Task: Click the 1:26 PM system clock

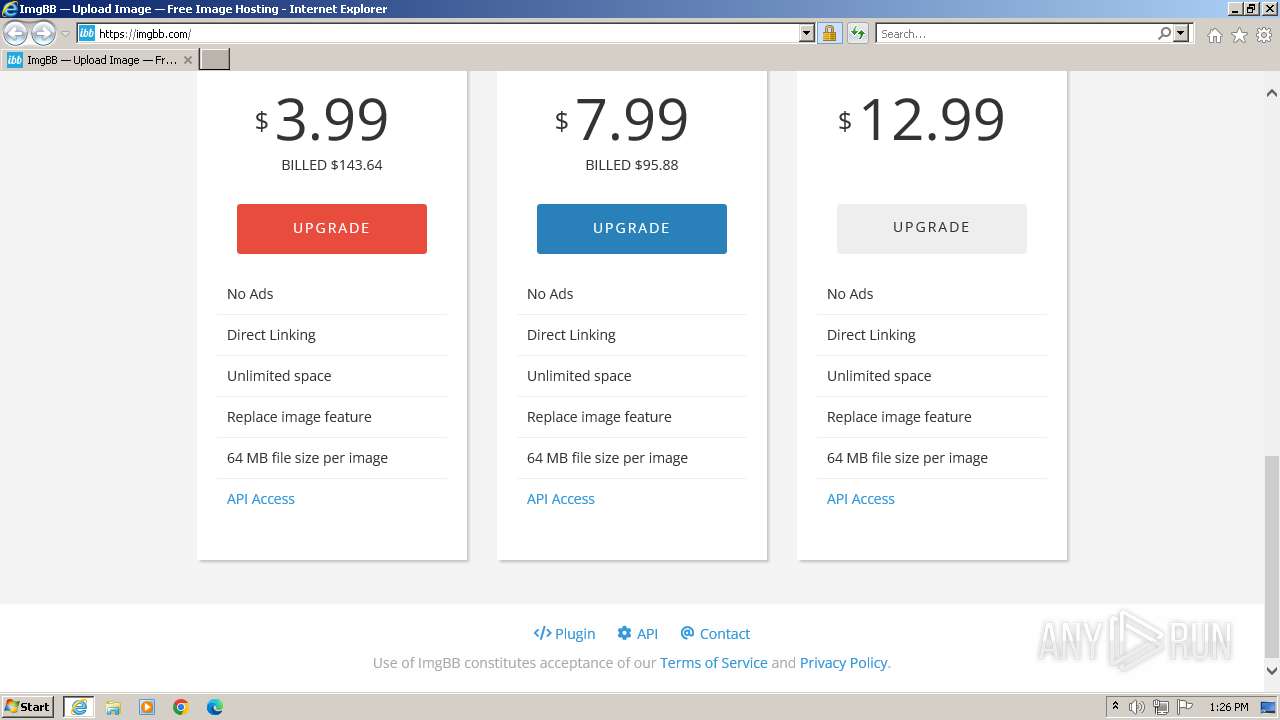Action: pyautogui.click(x=1229, y=707)
